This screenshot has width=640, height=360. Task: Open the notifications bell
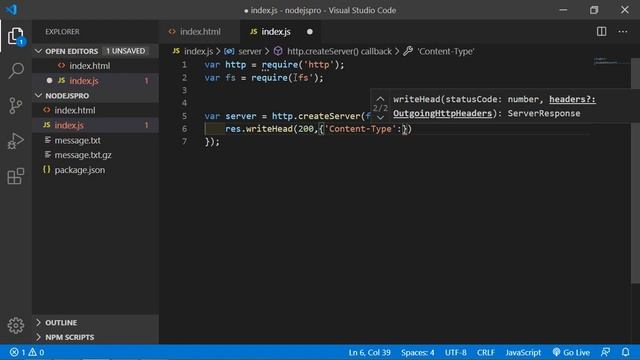tap(625, 352)
